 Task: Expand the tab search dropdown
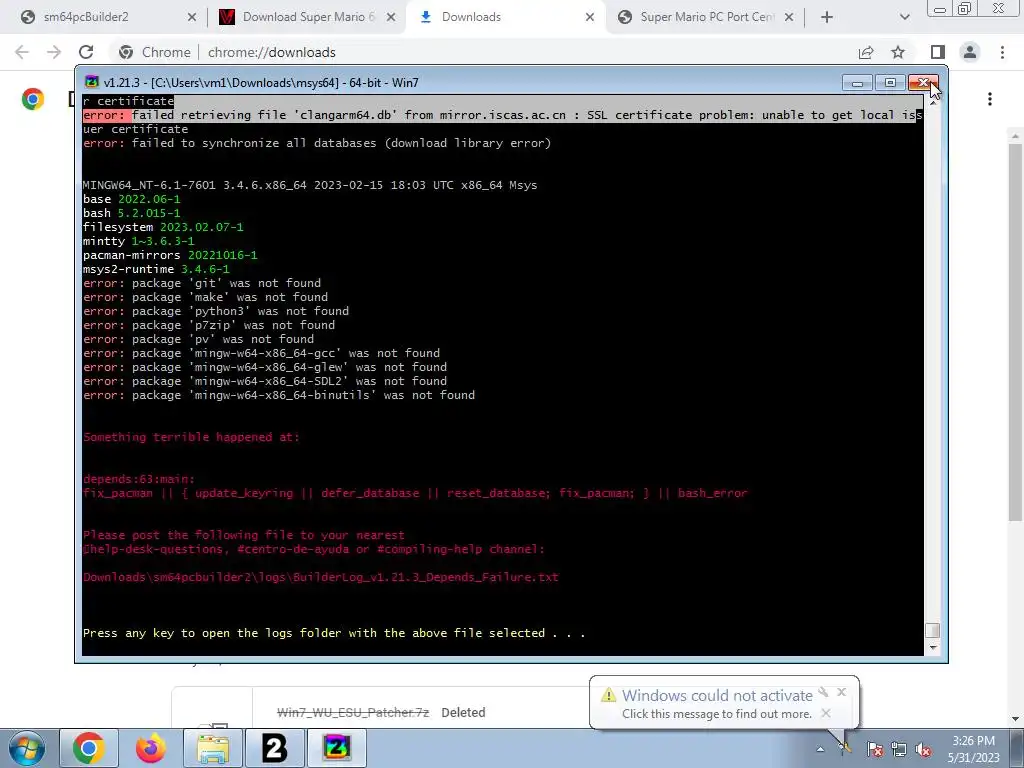904,18
